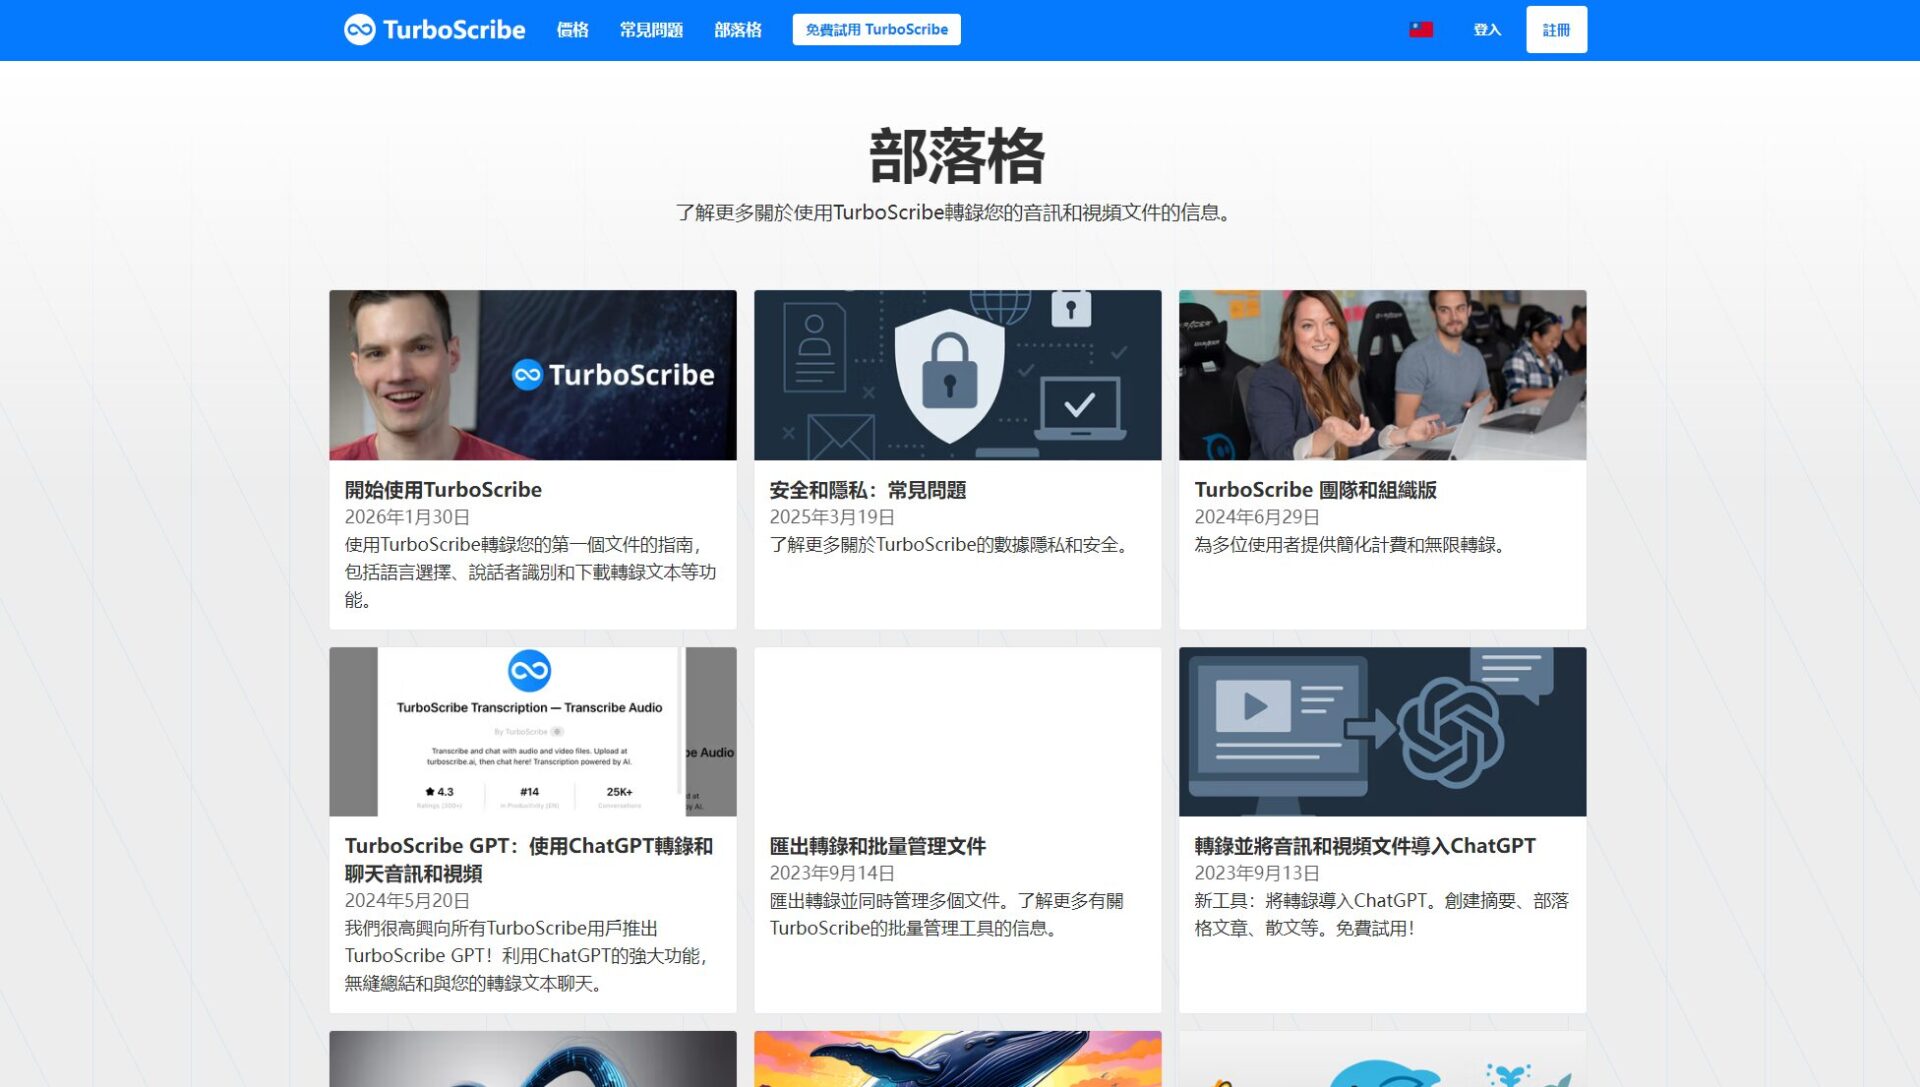This screenshot has width=1920, height=1087.
Task: Open the 常見問題 navigation item
Action: (x=650, y=30)
